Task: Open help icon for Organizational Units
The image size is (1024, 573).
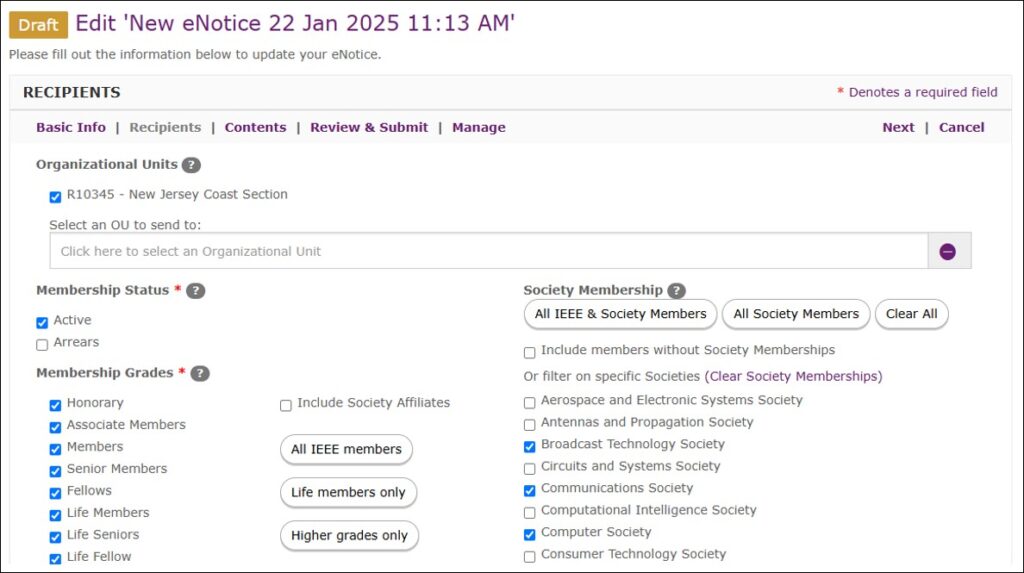Action: 191,165
